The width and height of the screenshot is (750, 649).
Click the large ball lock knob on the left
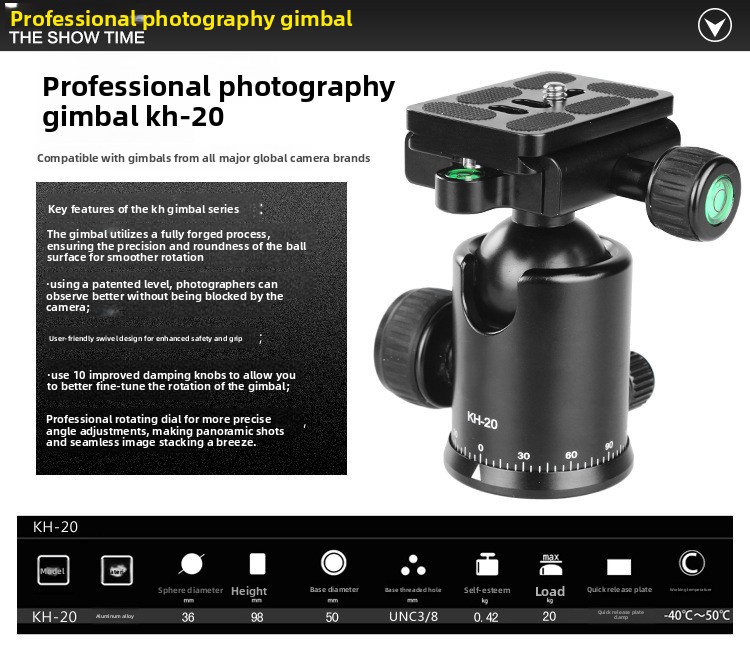tap(412, 347)
